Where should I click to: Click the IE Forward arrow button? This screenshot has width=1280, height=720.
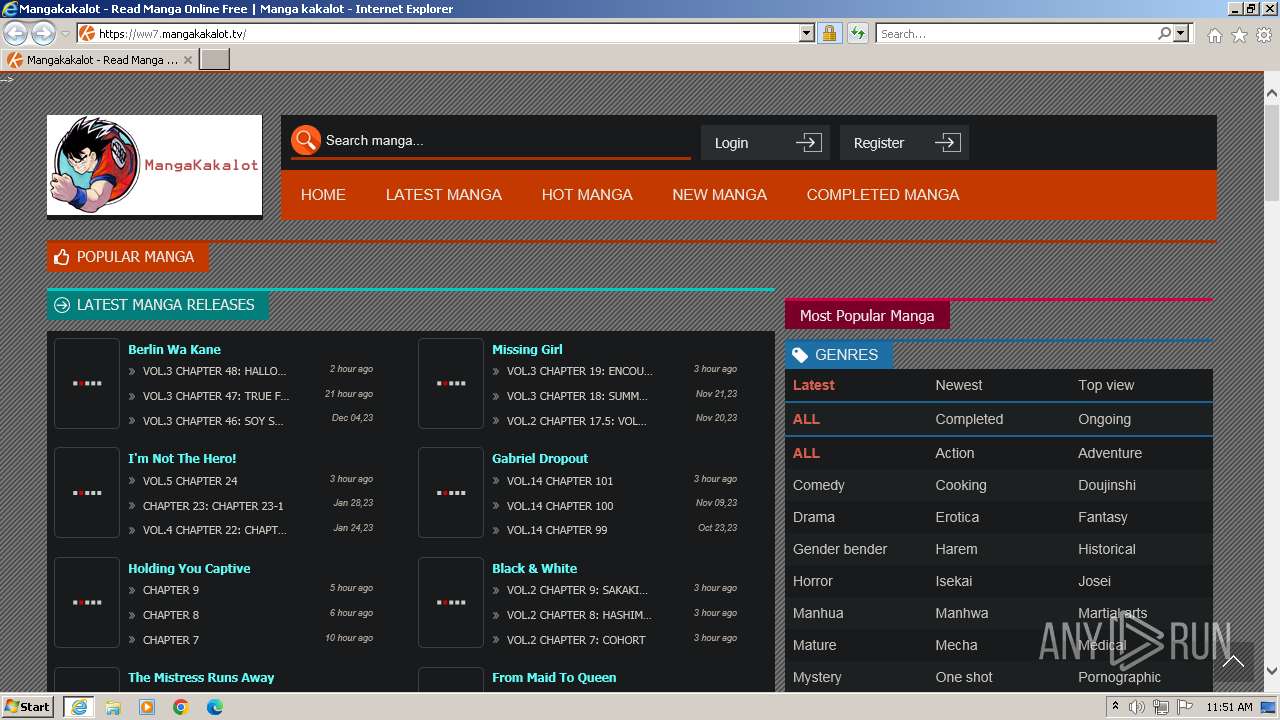point(43,33)
